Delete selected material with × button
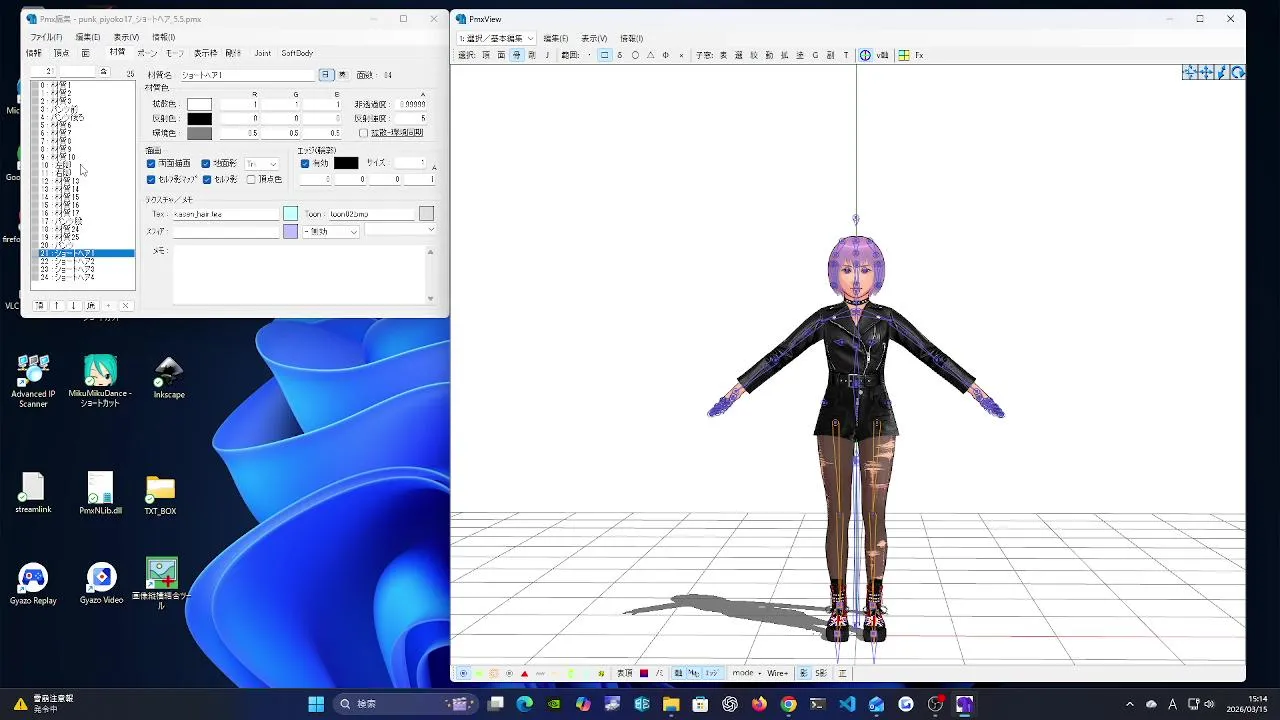Image resolution: width=1280 pixels, height=720 pixels. click(x=125, y=306)
